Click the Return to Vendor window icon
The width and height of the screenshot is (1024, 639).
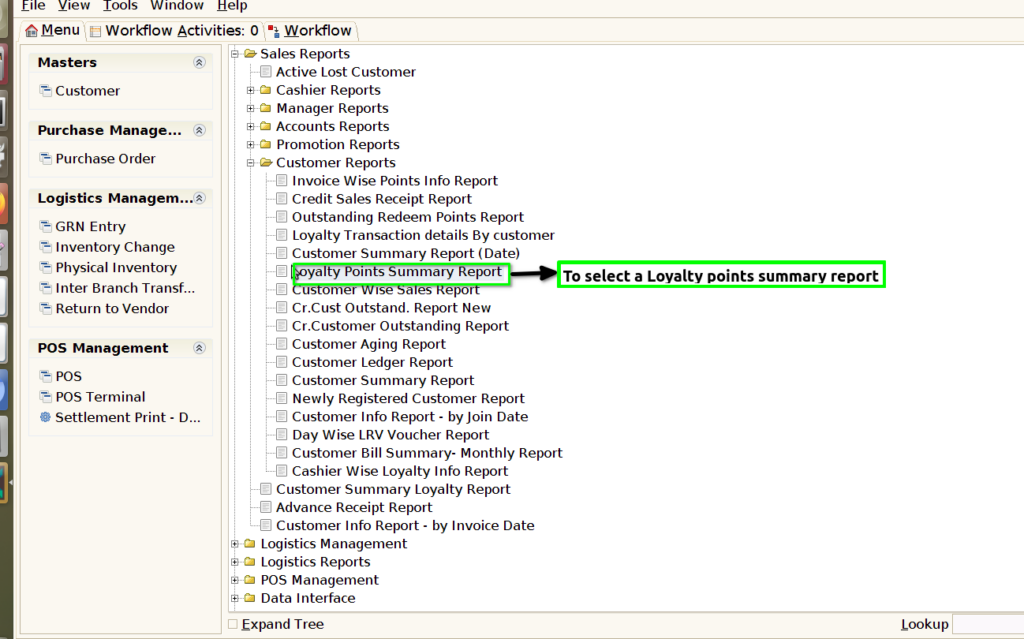(45, 308)
